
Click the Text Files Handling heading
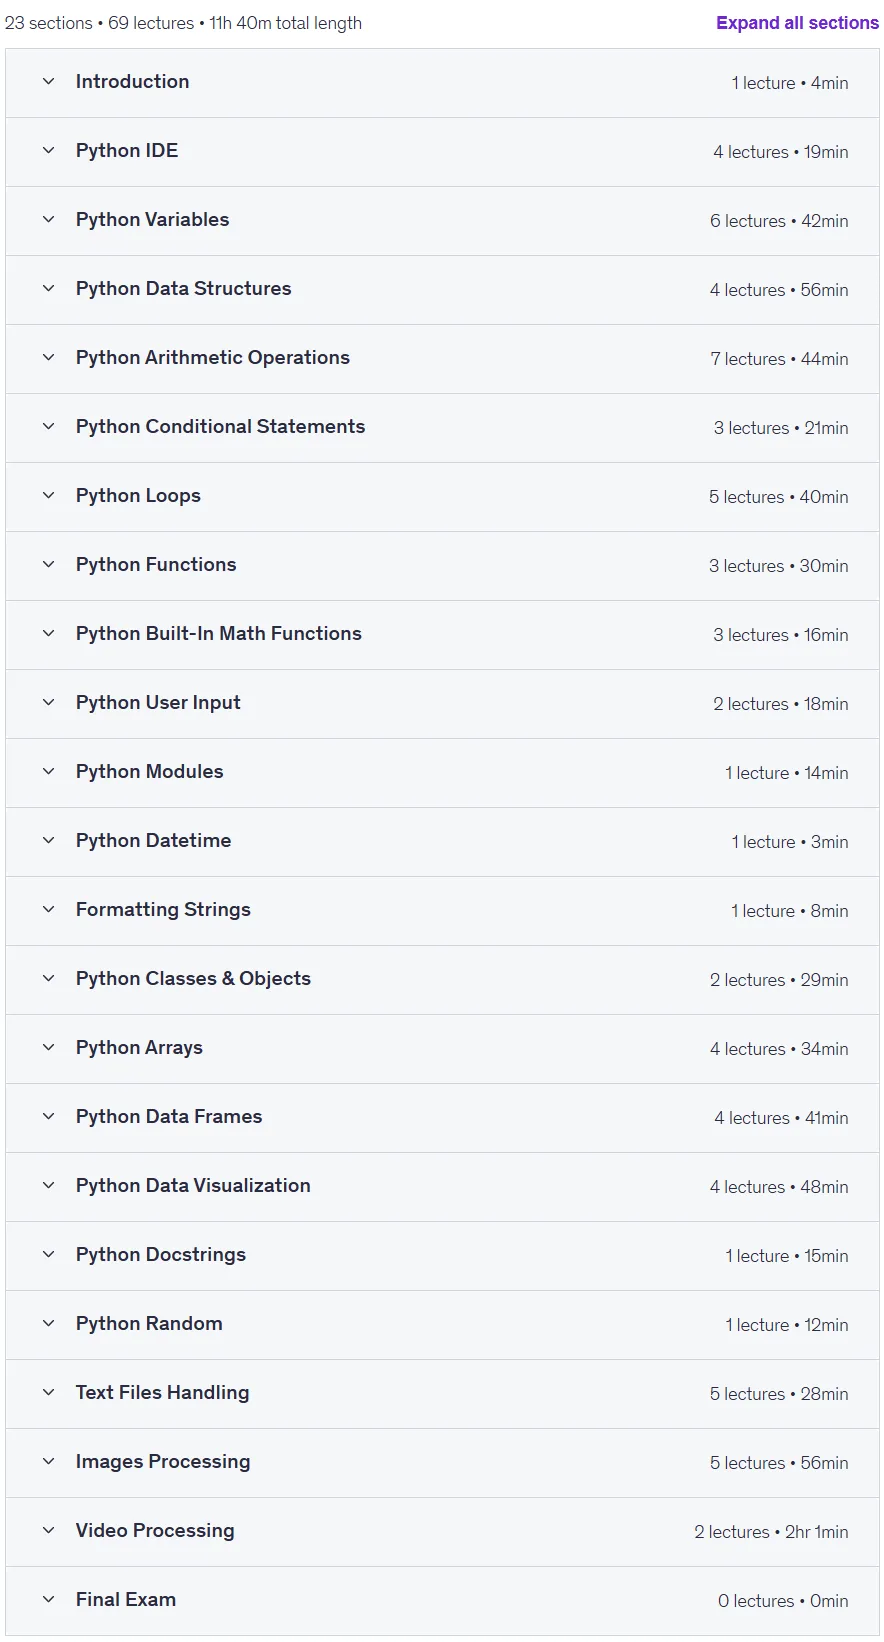pyautogui.click(x=162, y=1392)
